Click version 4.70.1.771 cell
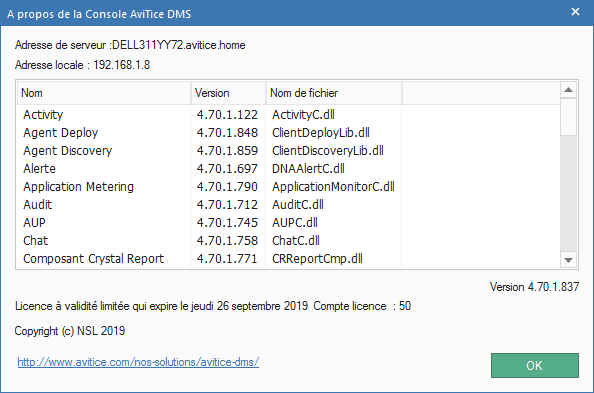594x393 pixels. pyautogui.click(x=227, y=258)
